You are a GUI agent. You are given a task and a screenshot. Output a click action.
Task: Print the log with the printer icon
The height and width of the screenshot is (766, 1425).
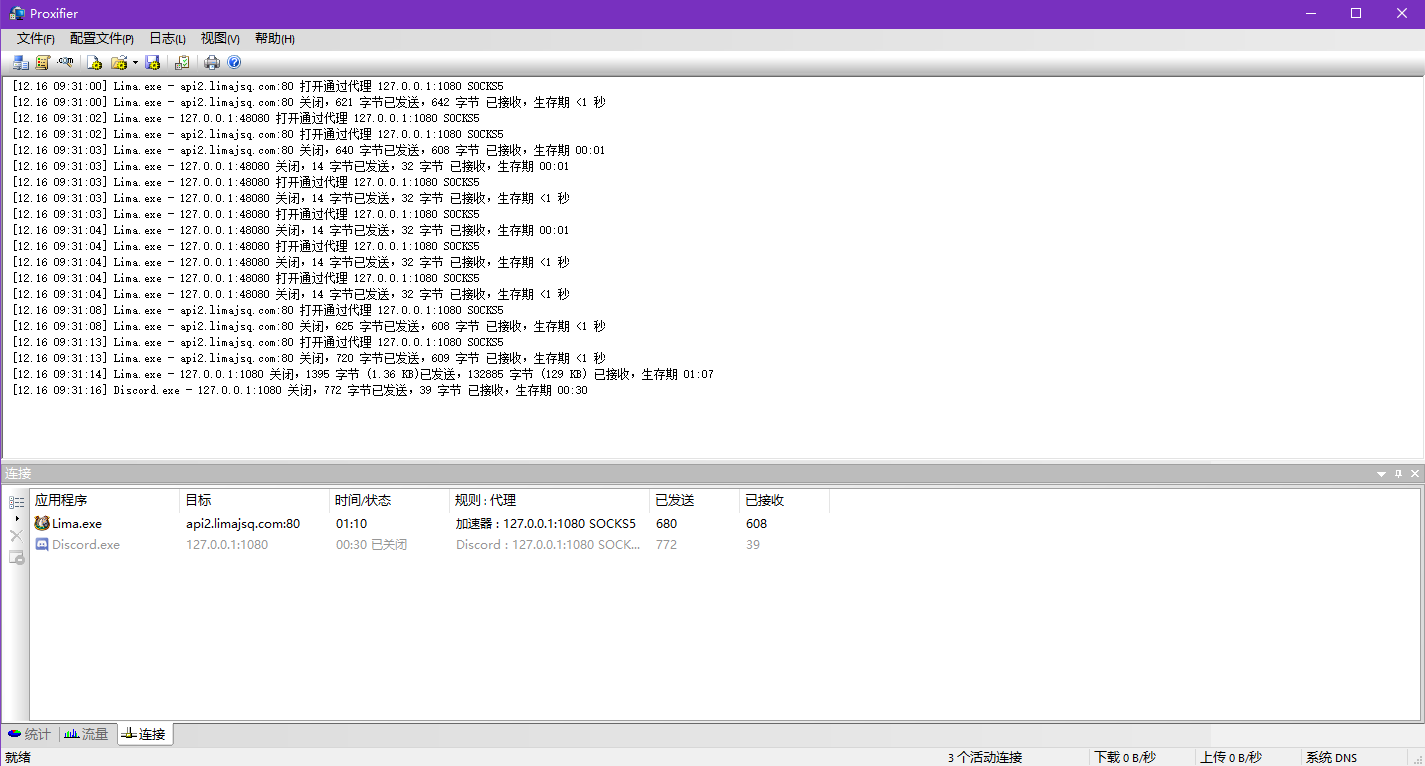[212, 62]
